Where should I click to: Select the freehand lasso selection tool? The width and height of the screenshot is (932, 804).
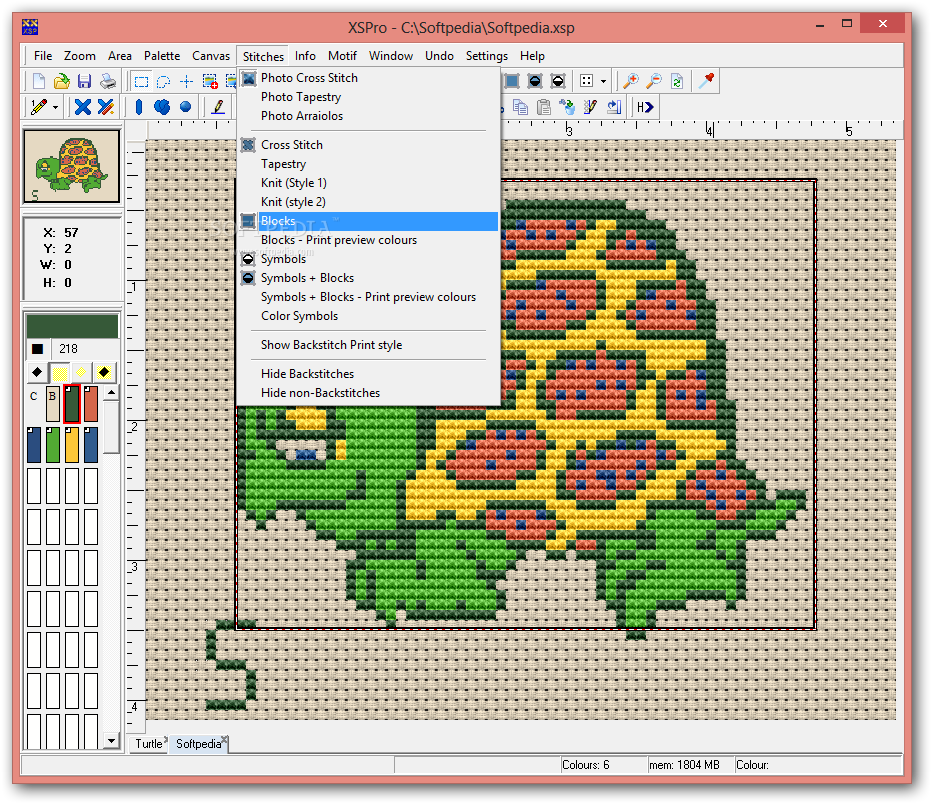(163, 81)
